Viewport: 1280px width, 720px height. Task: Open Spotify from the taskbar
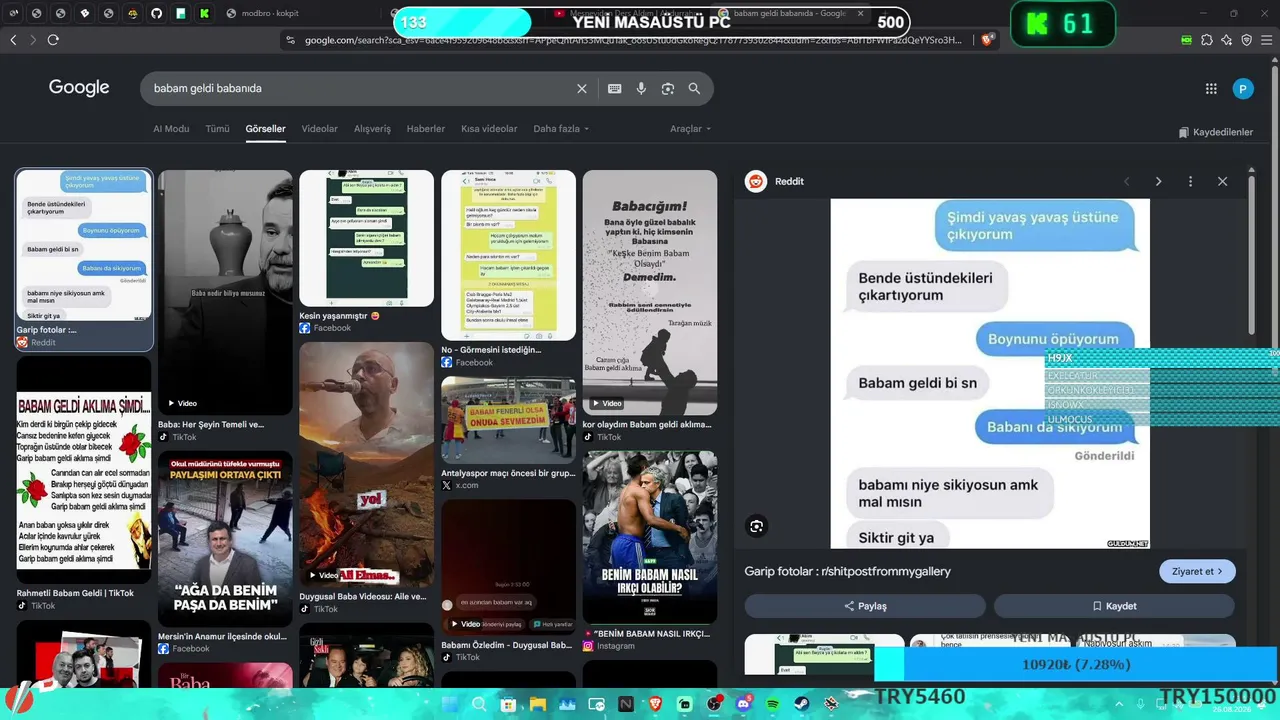773,704
